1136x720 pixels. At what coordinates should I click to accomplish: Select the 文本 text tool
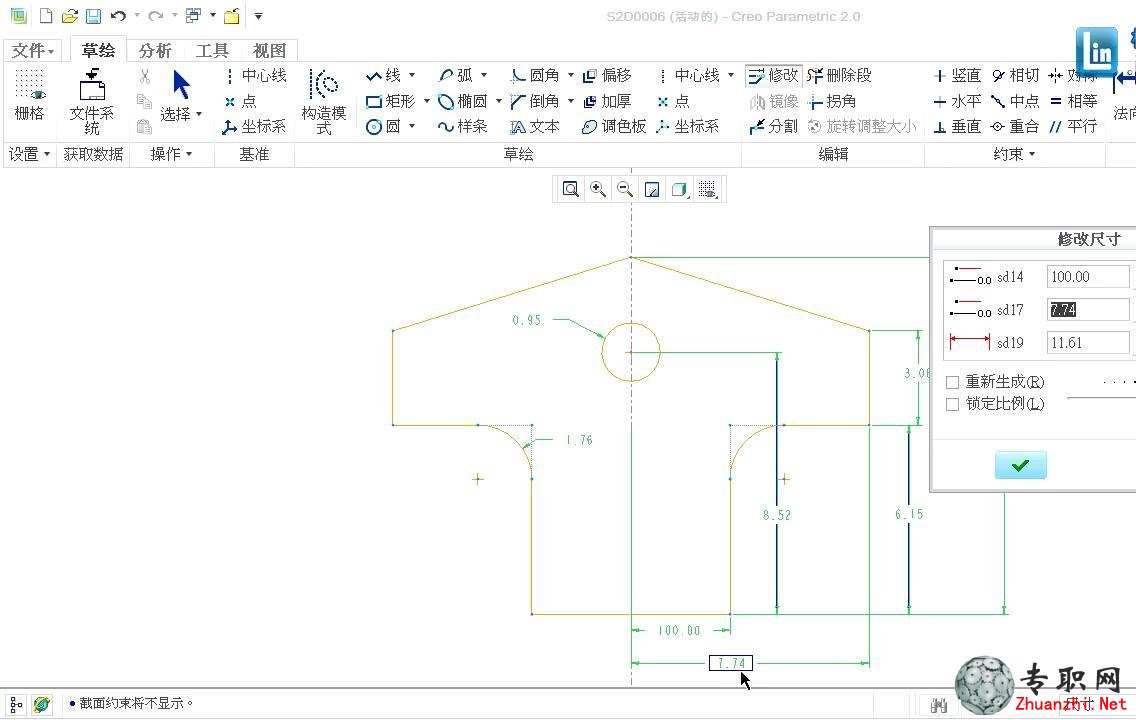click(535, 127)
